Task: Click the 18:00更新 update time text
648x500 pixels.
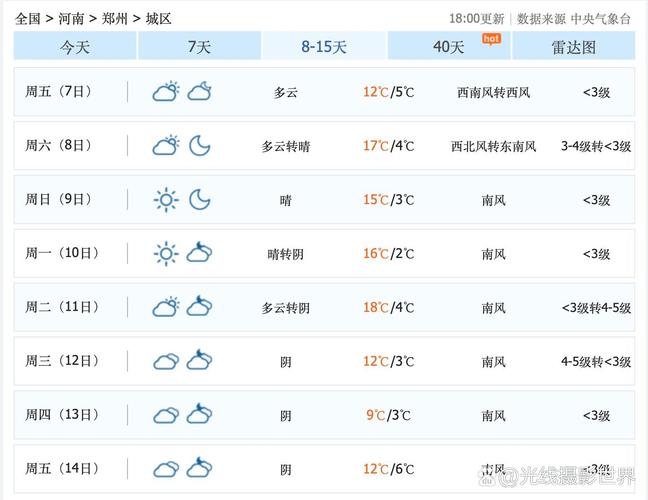Action: (x=476, y=19)
